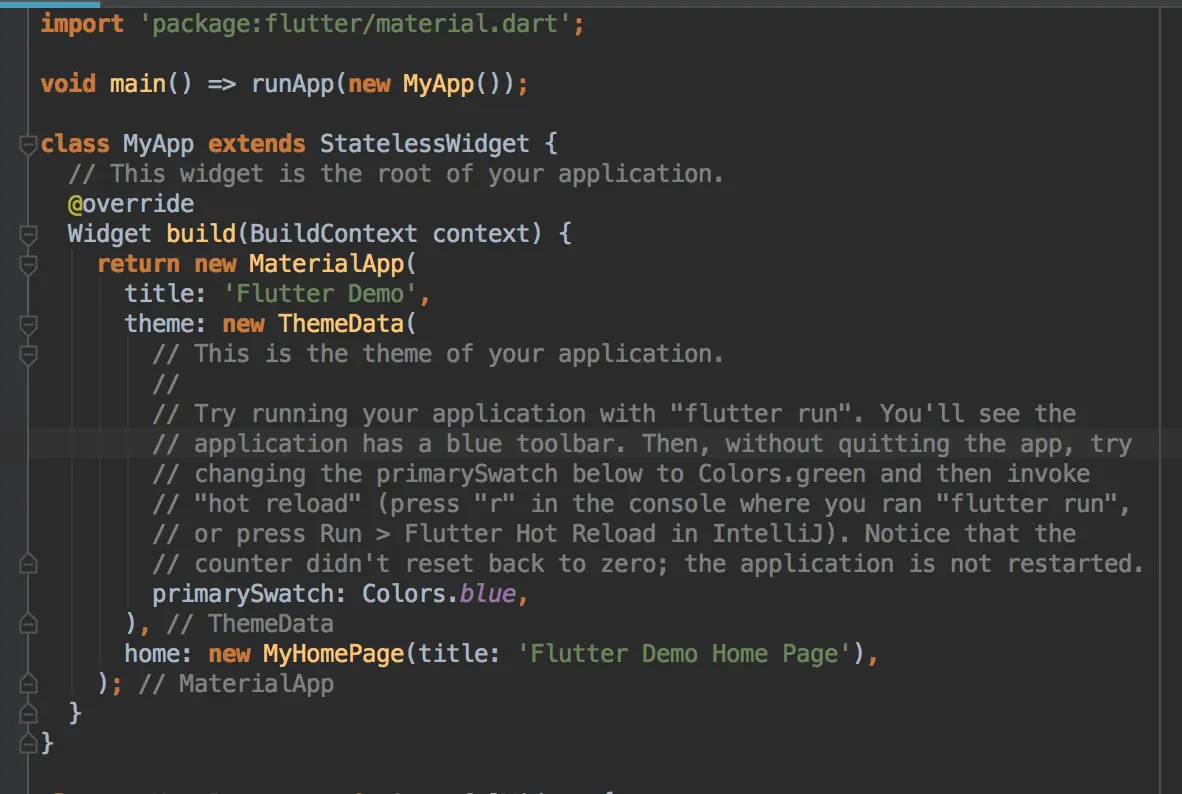Screen dimensions: 1182x794
Task: Click the 'Flutter Demo Home Page' string
Action: (684, 653)
